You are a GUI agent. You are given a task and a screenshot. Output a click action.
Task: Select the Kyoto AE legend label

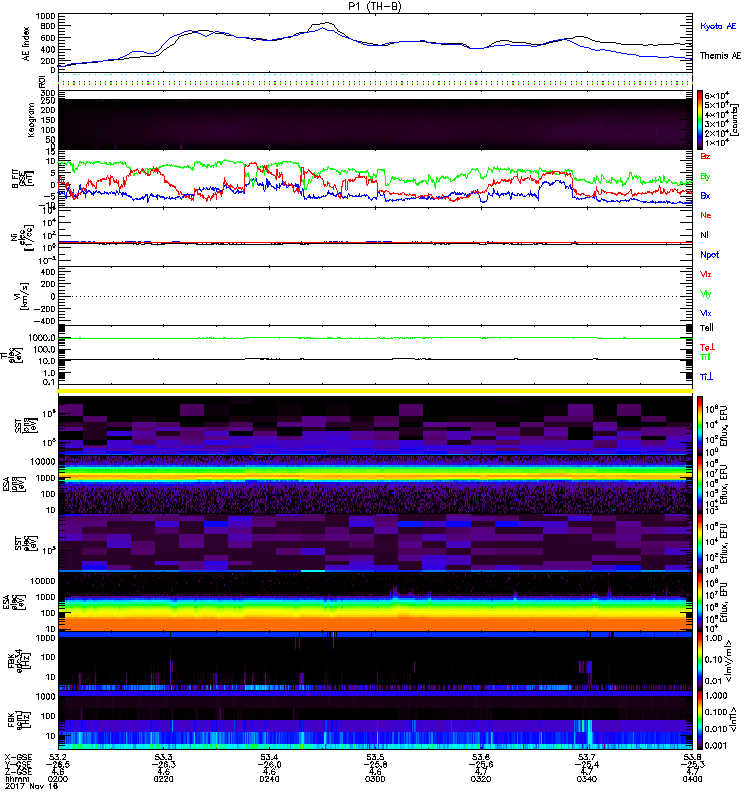click(718, 26)
